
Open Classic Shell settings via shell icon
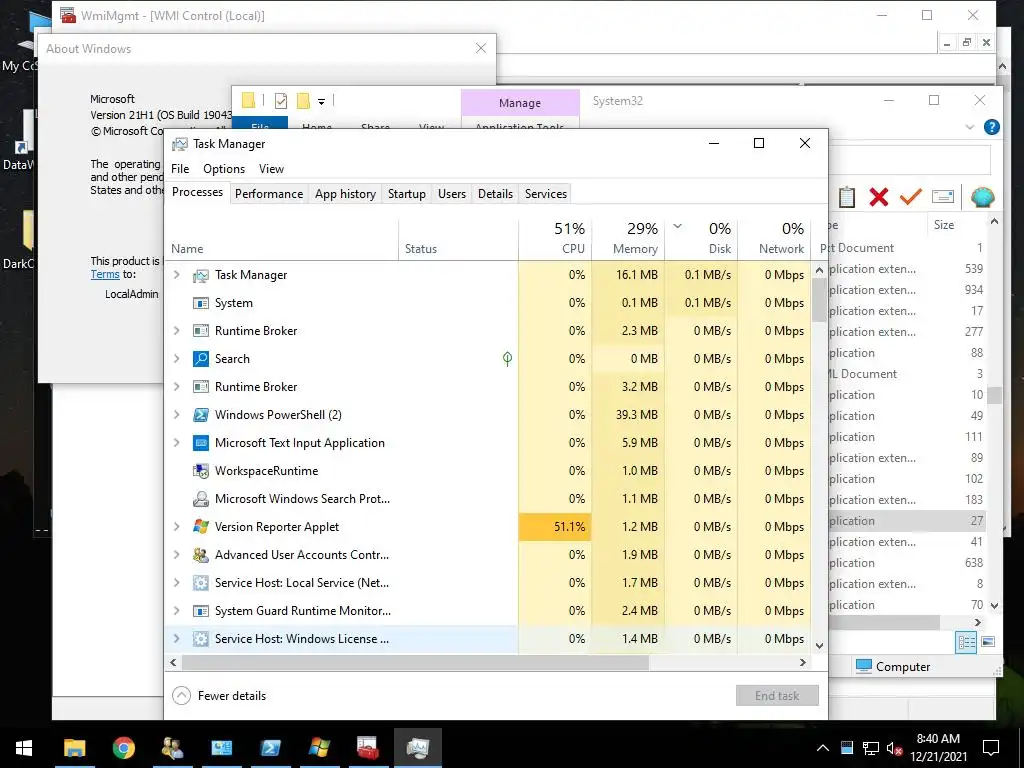coord(982,197)
